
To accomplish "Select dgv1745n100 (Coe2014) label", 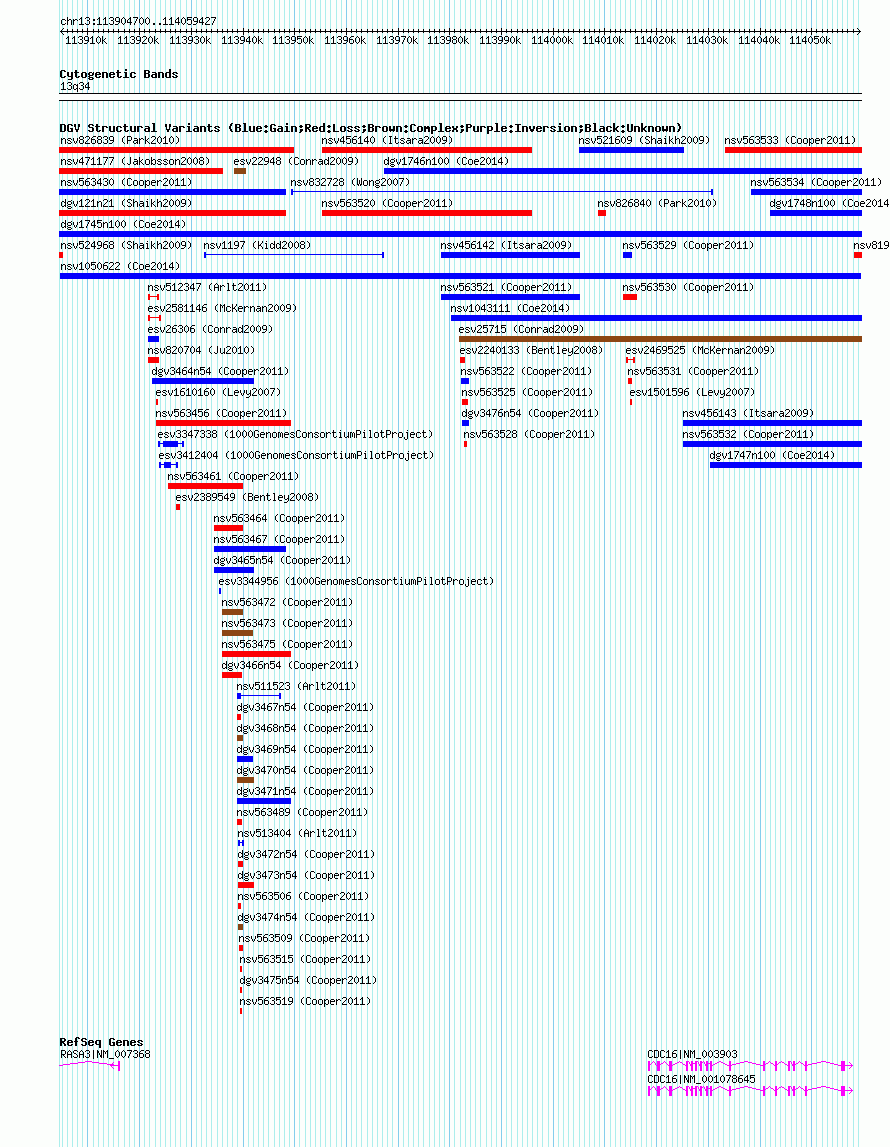I will point(123,225).
